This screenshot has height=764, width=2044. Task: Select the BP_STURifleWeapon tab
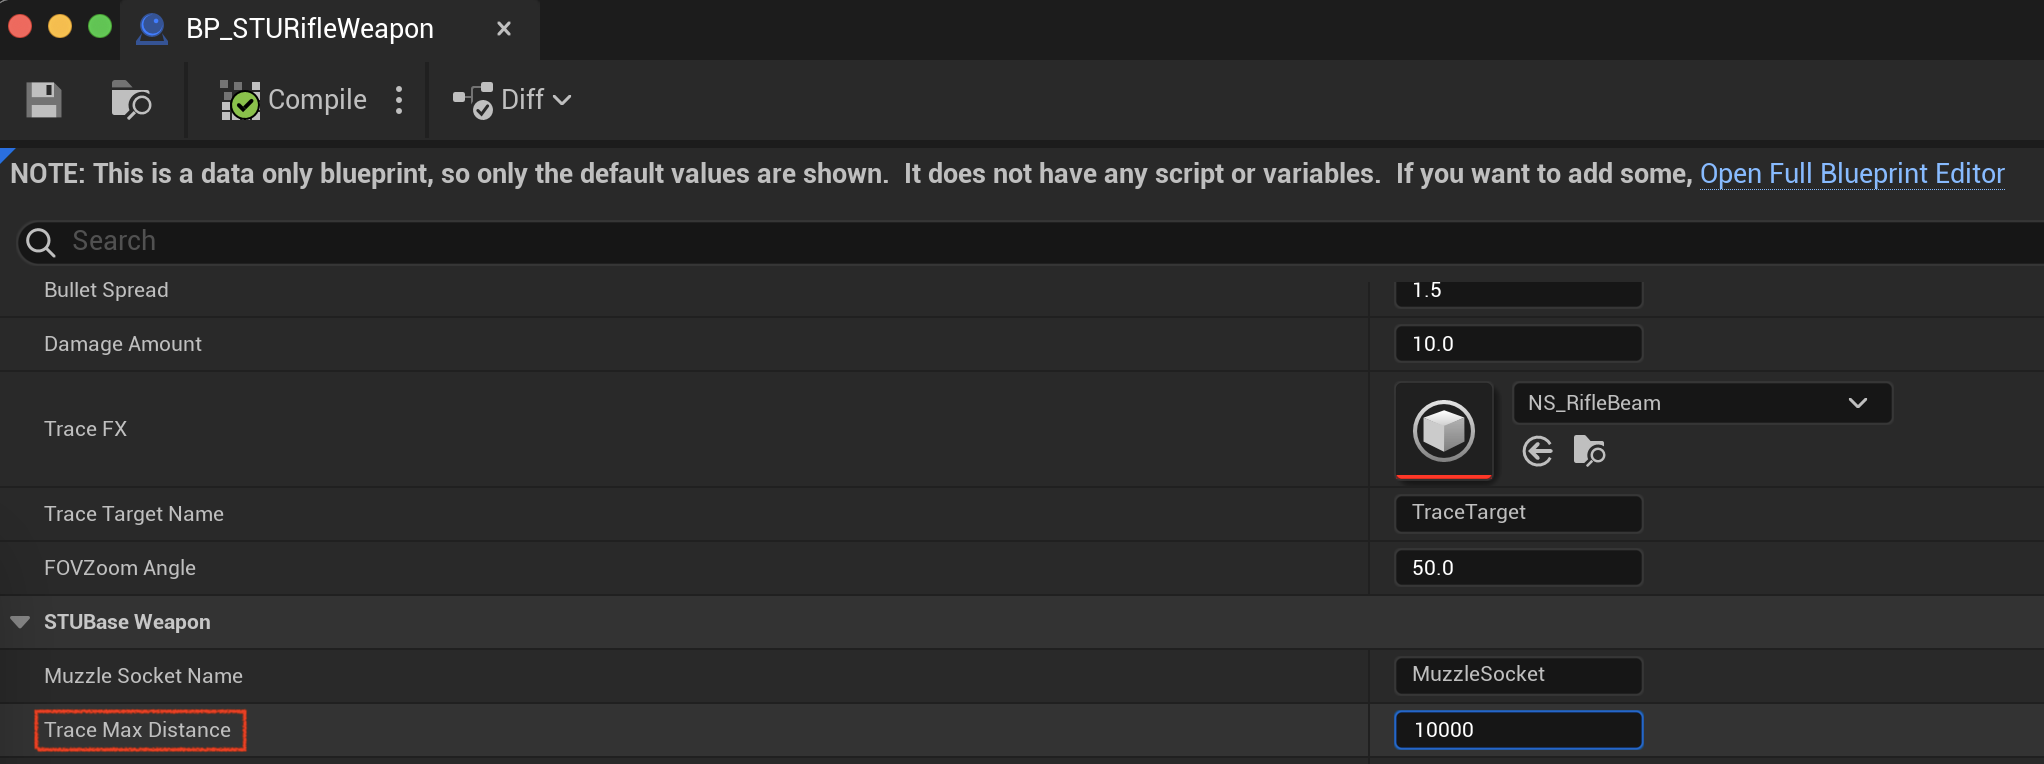[310, 29]
